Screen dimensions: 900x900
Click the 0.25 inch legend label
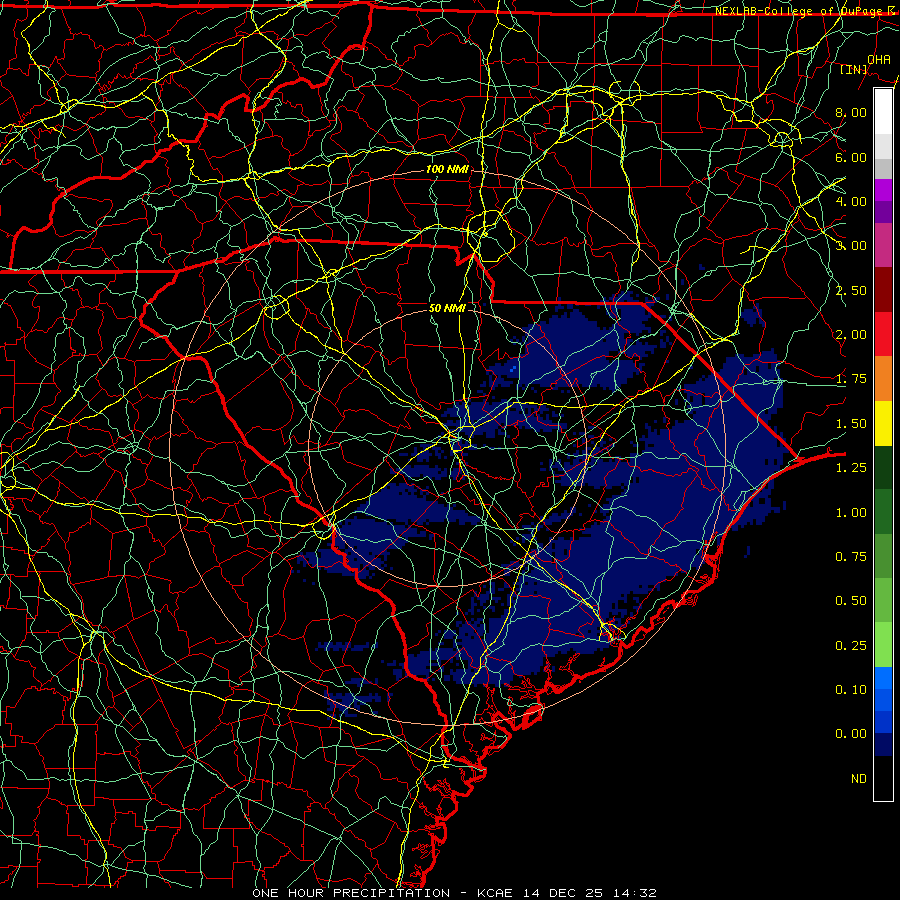[x=851, y=646]
